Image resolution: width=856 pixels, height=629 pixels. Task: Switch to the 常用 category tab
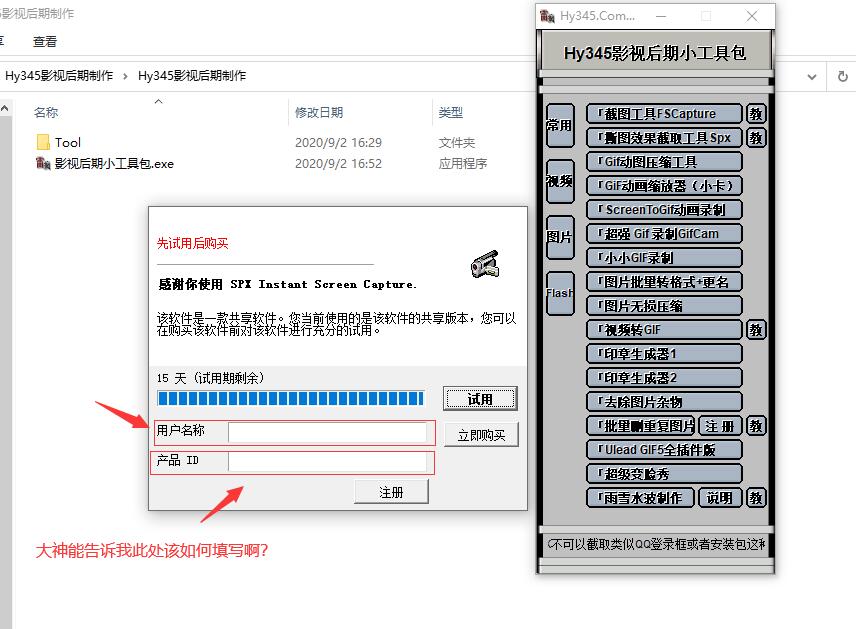coord(560,126)
